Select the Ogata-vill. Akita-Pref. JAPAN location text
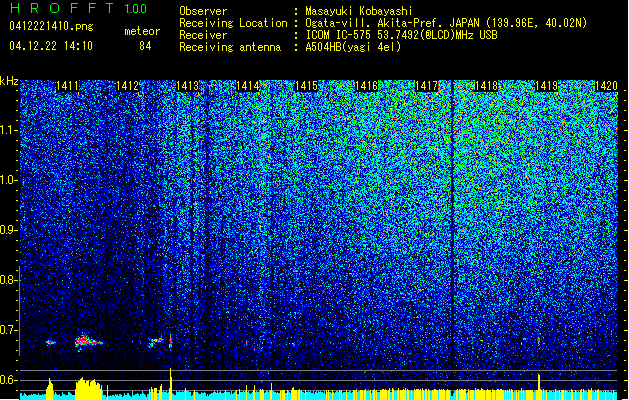Image resolution: width=629 pixels, height=400 pixels. coord(446,23)
